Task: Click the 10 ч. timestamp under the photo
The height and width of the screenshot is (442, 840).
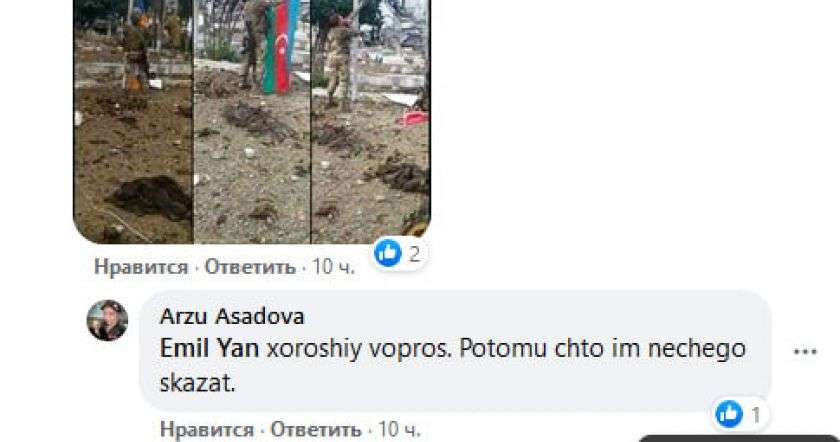Action: pyautogui.click(x=333, y=266)
